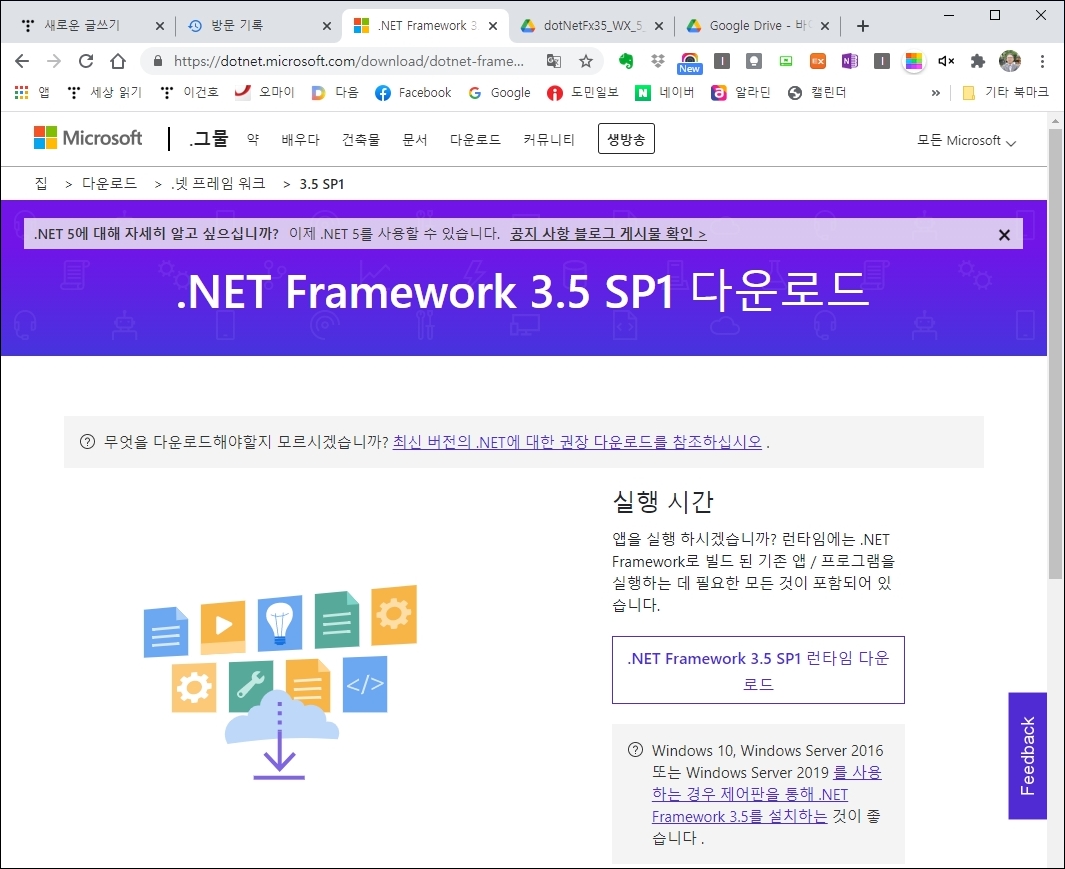This screenshot has width=1065, height=869.
Task: Open the recommended latest .NET download link
Action: 577,442
